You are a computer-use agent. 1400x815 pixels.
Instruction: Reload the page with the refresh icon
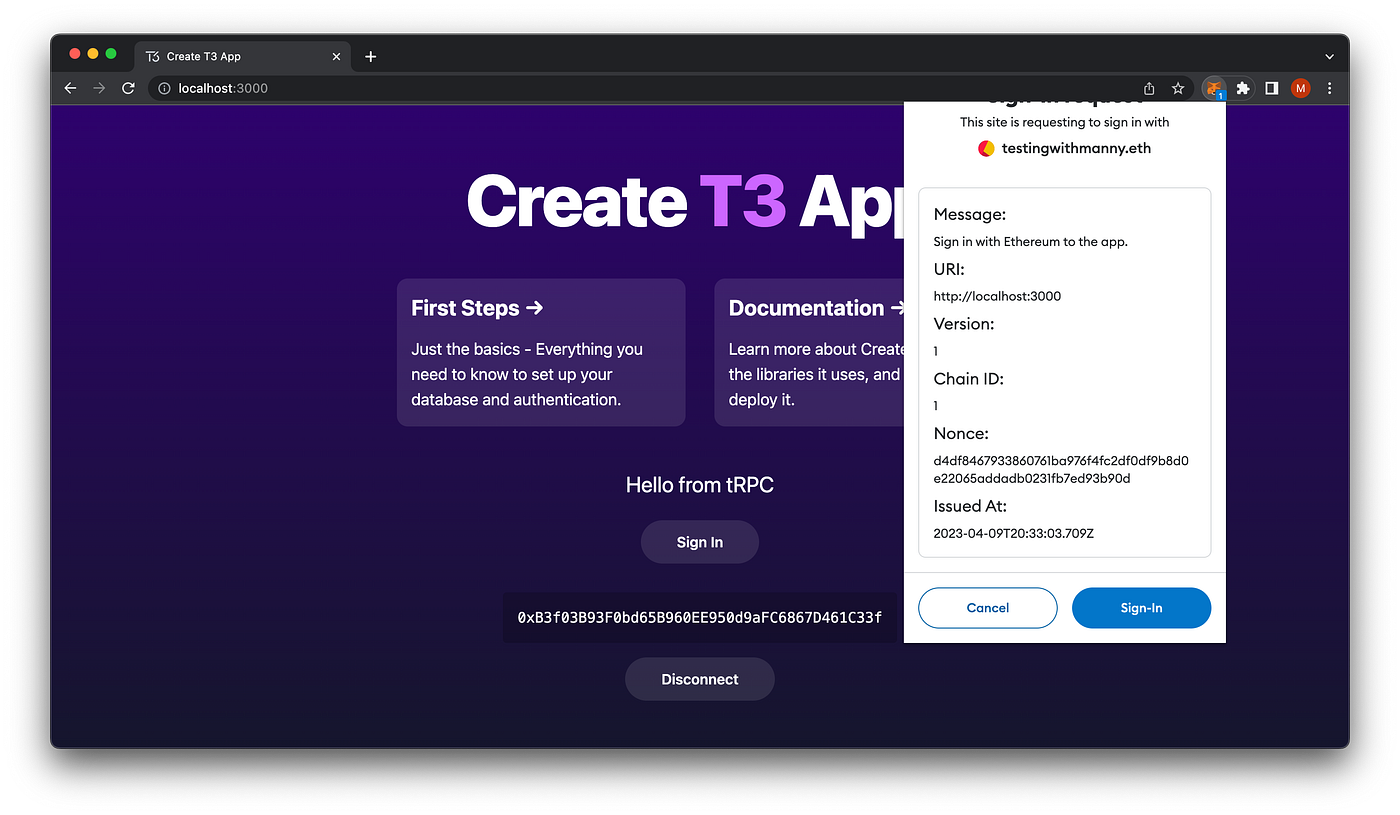[x=128, y=88]
